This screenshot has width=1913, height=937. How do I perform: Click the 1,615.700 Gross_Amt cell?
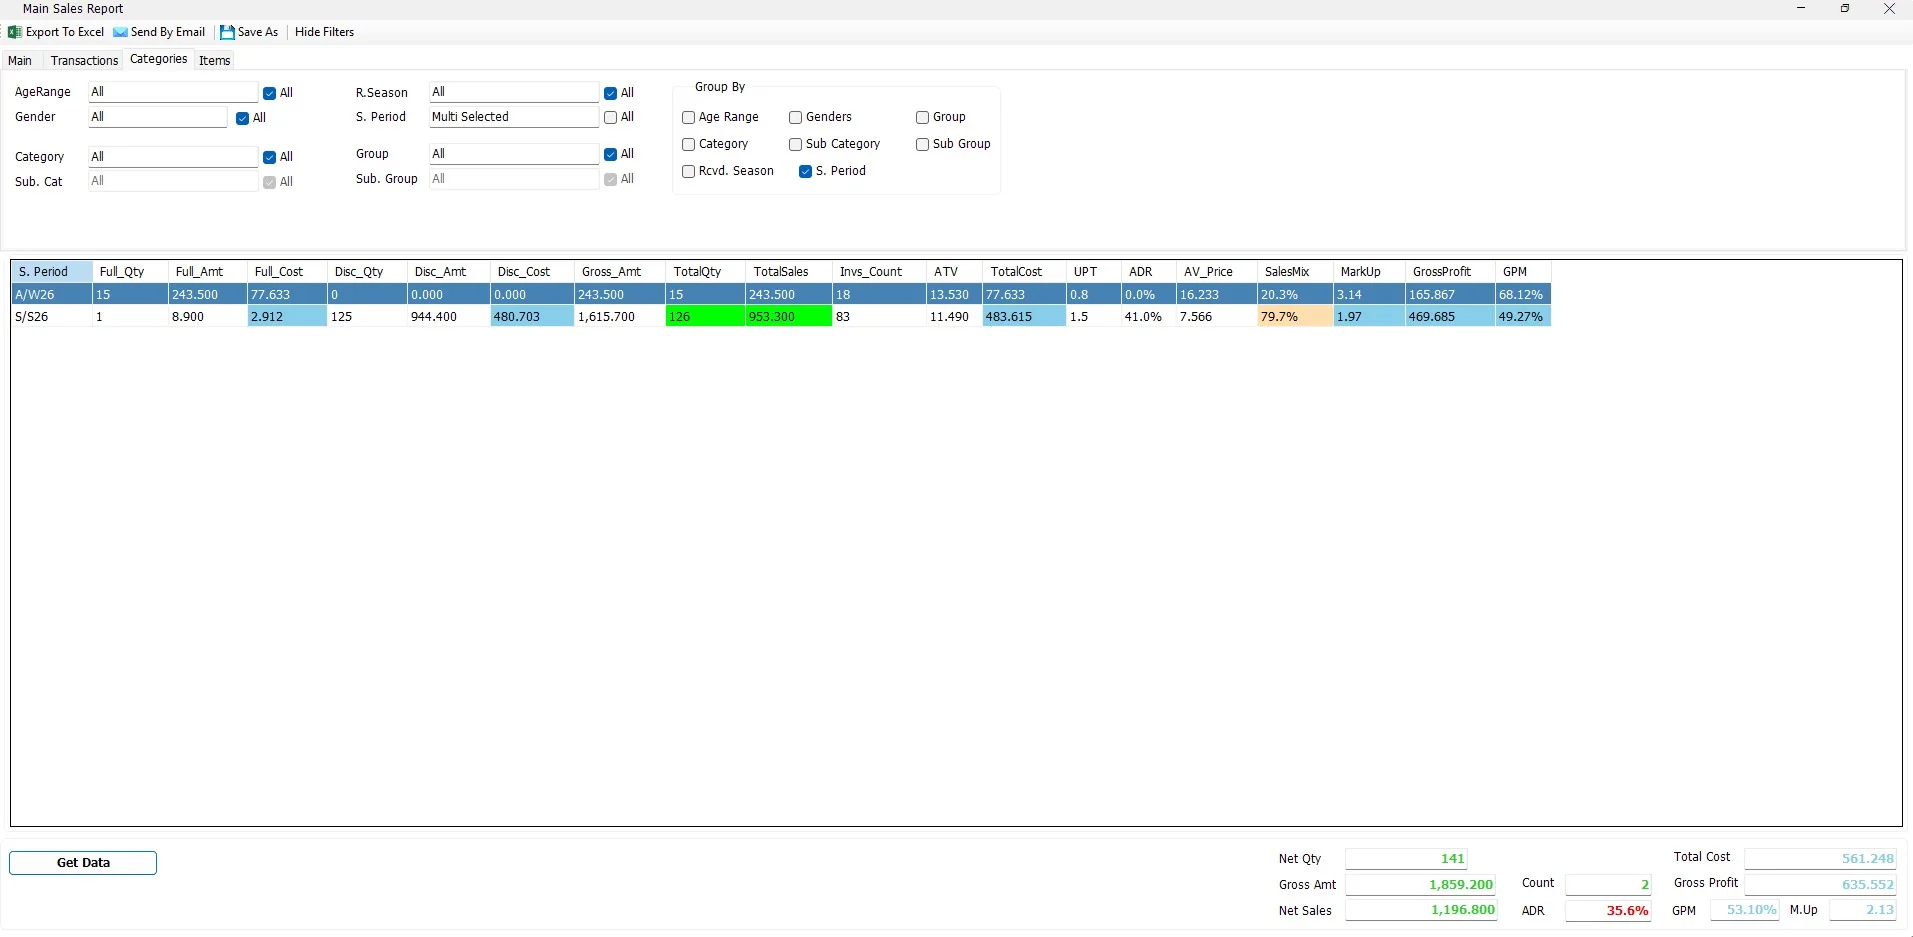(x=620, y=316)
